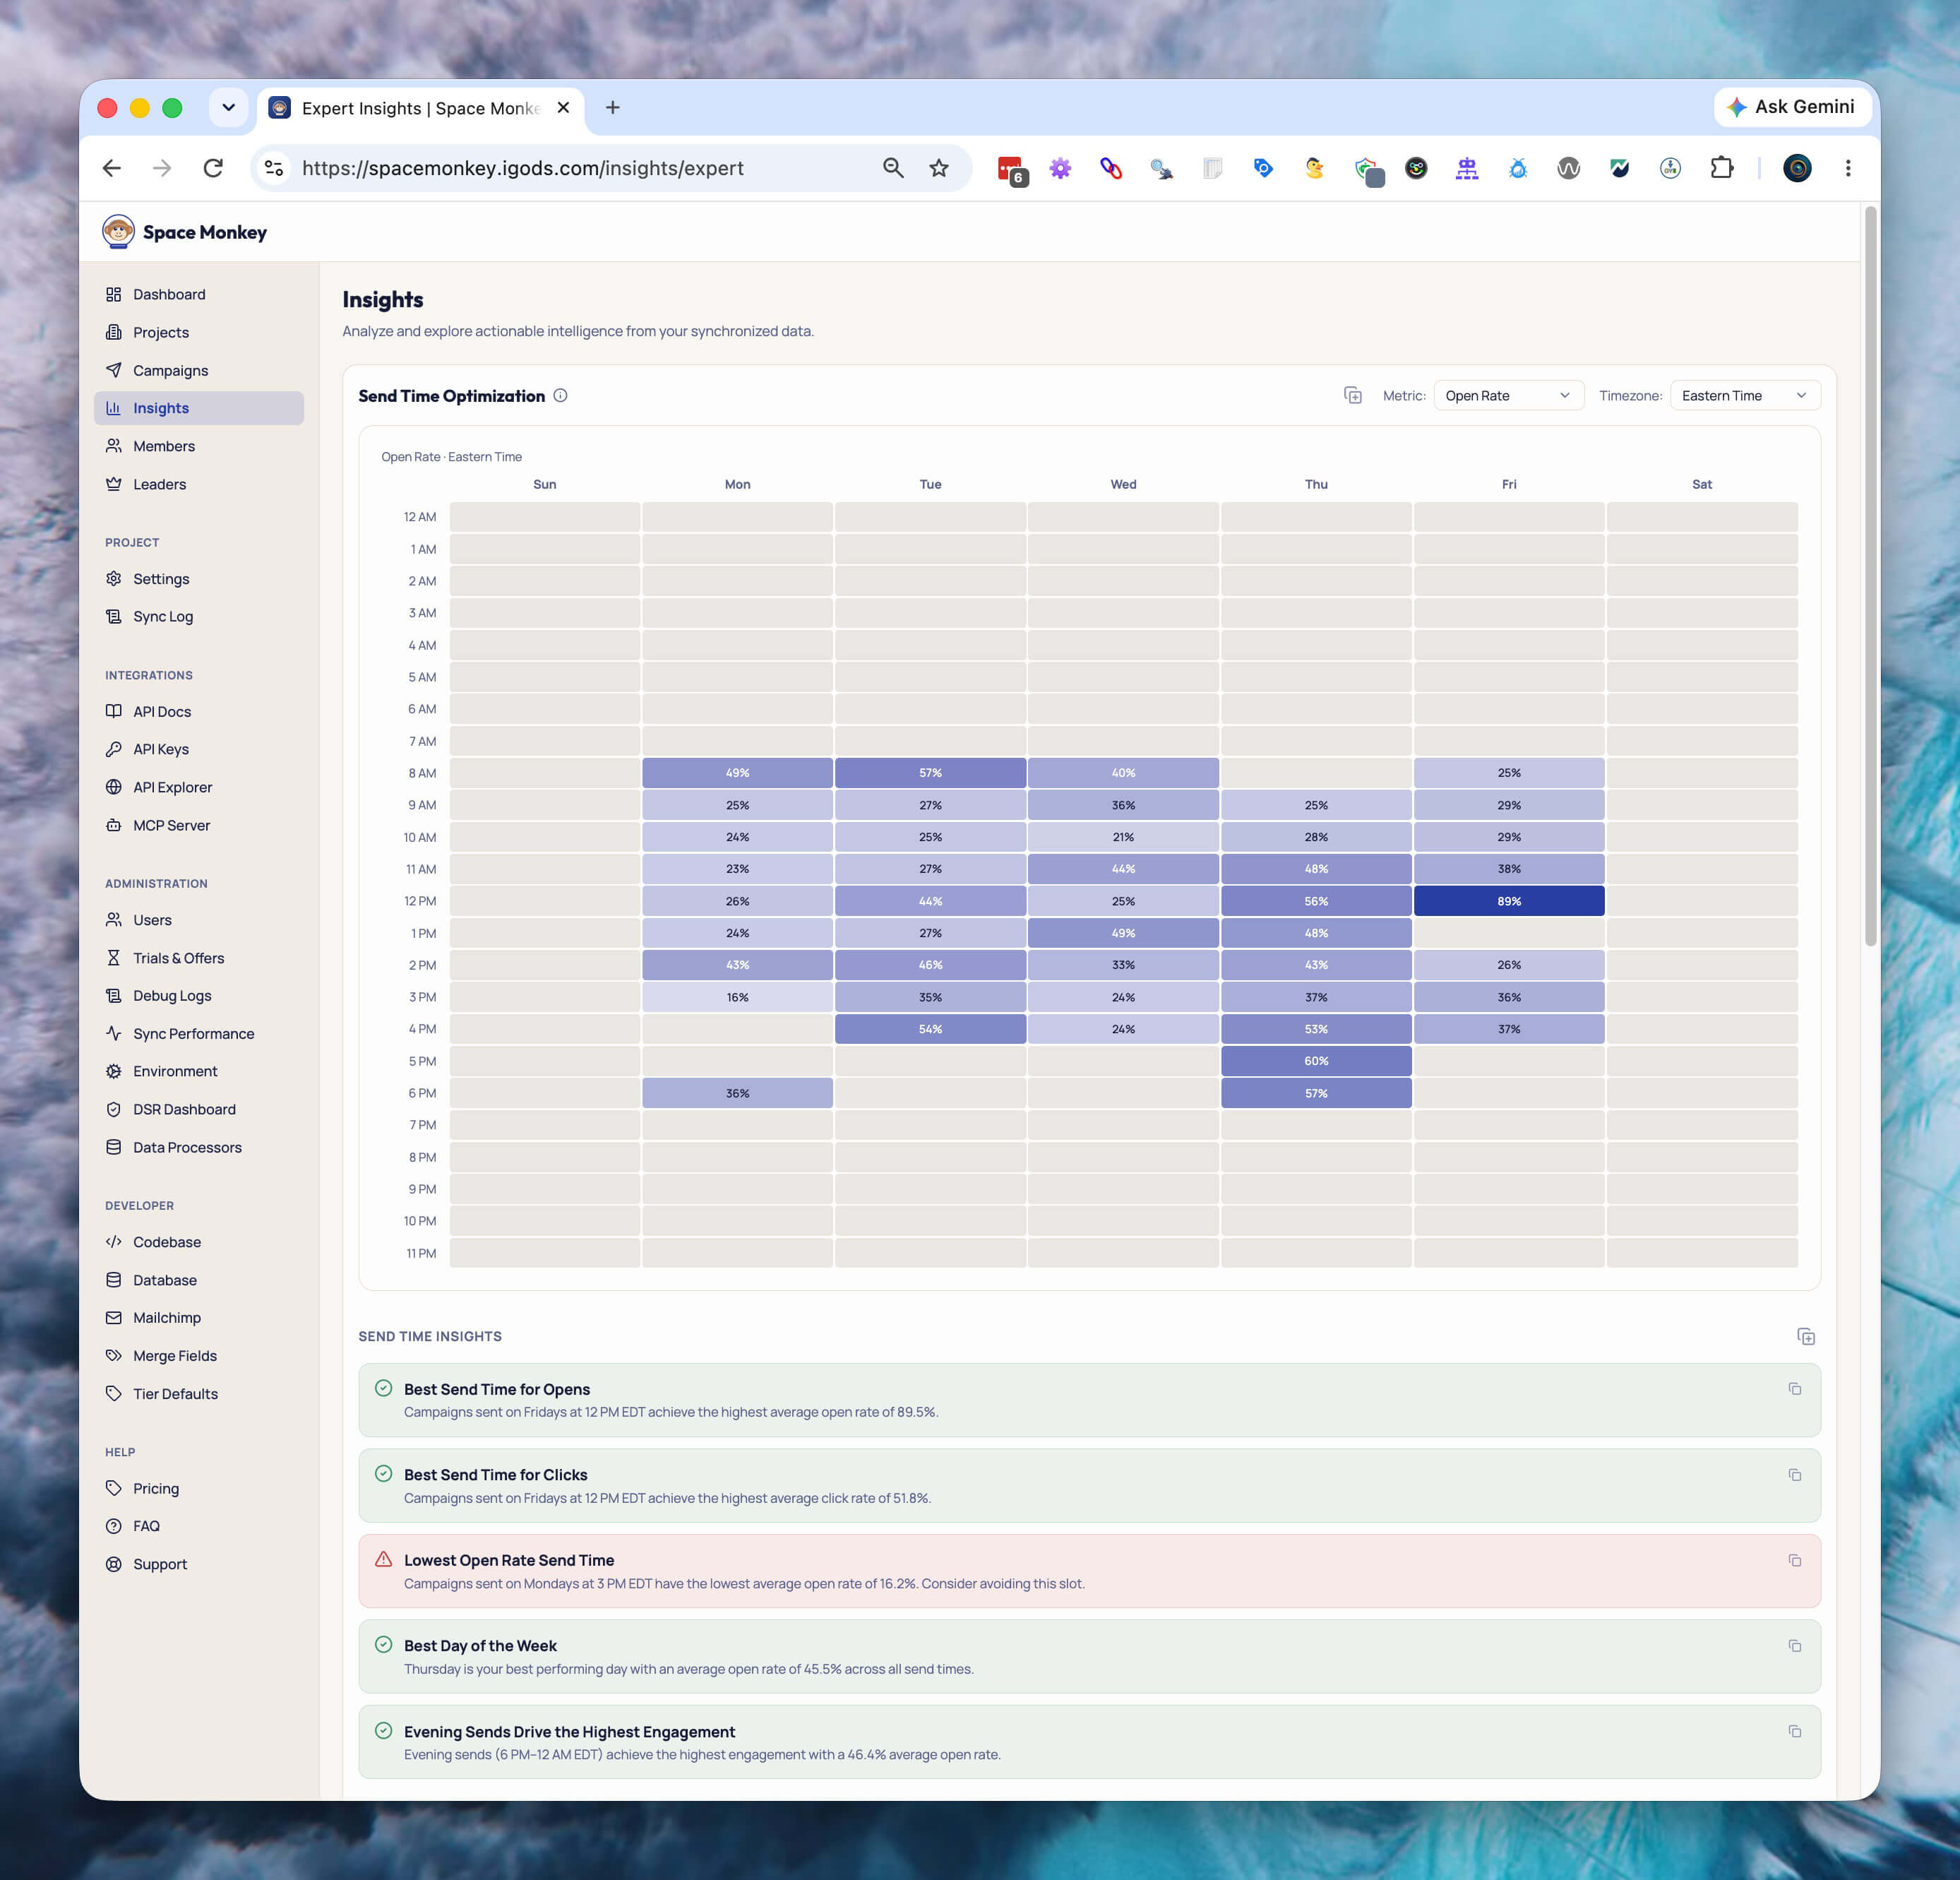Copy the Best Send Time for Opens insight
1960x1880 pixels.
[1795, 1389]
